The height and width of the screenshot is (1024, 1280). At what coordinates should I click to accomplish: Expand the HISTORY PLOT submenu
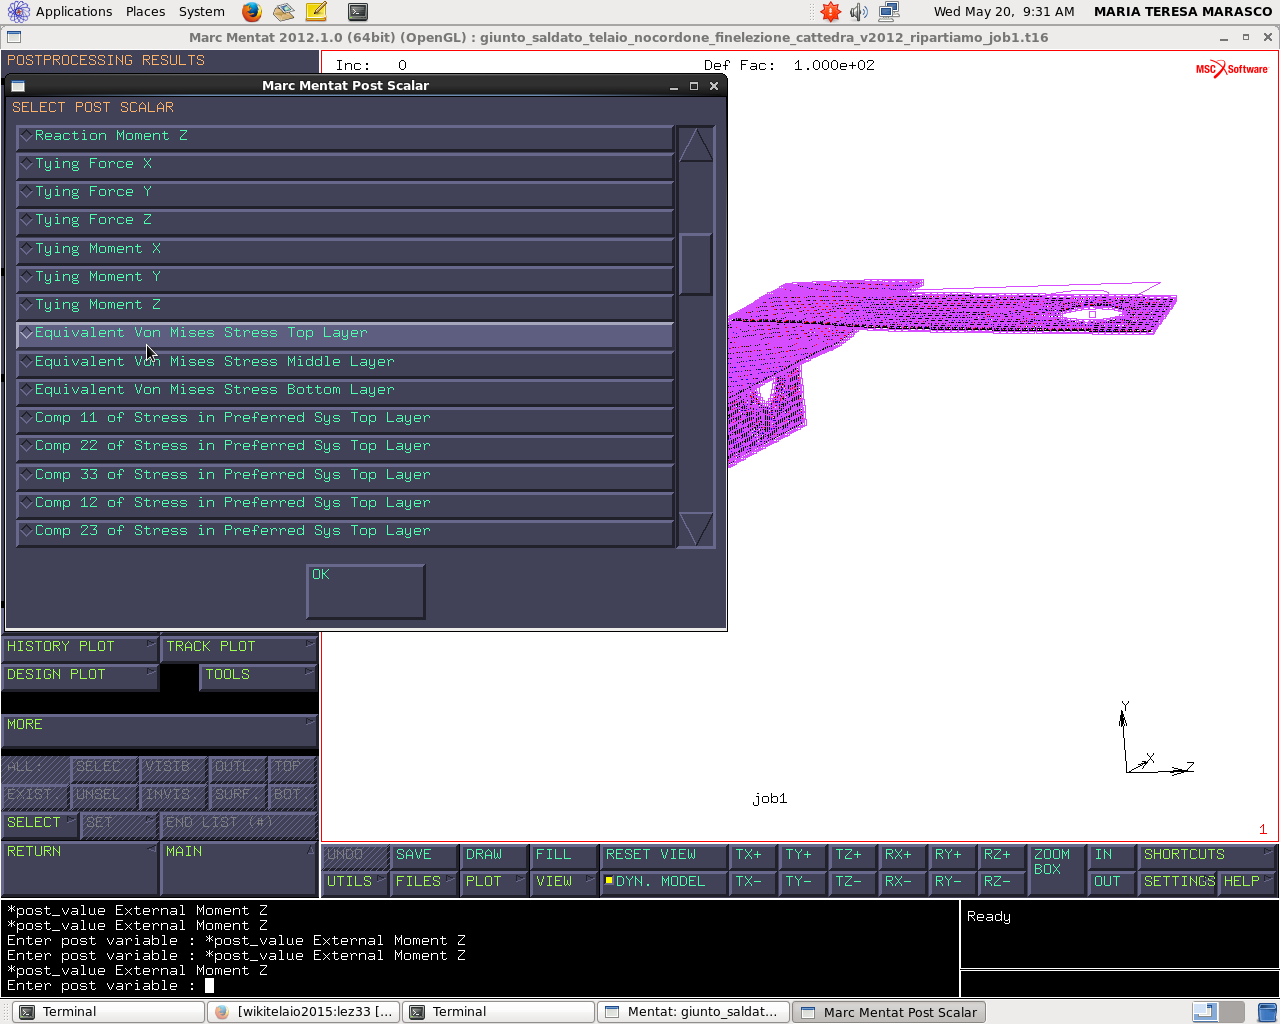[x=80, y=647]
